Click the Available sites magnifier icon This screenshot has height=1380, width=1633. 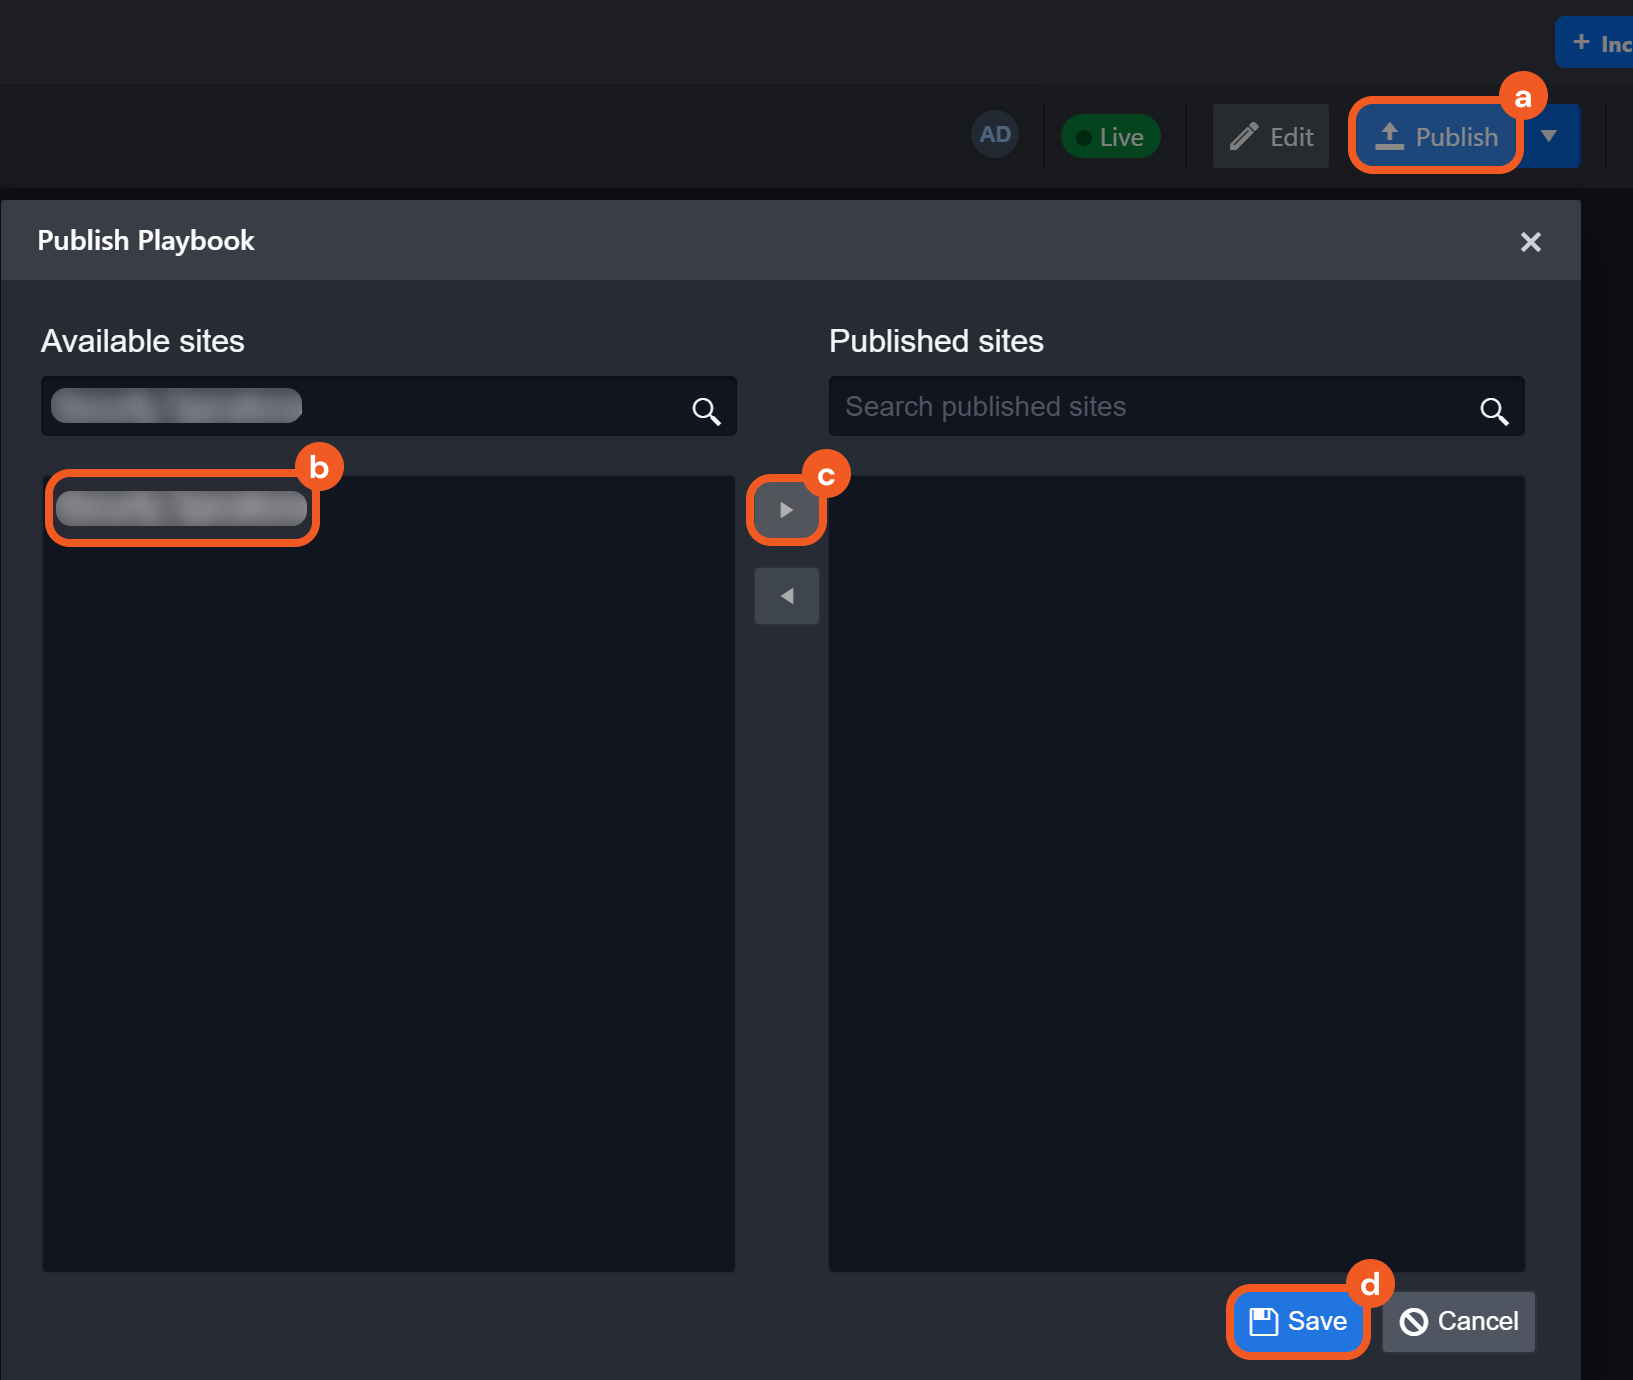tap(706, 410)
